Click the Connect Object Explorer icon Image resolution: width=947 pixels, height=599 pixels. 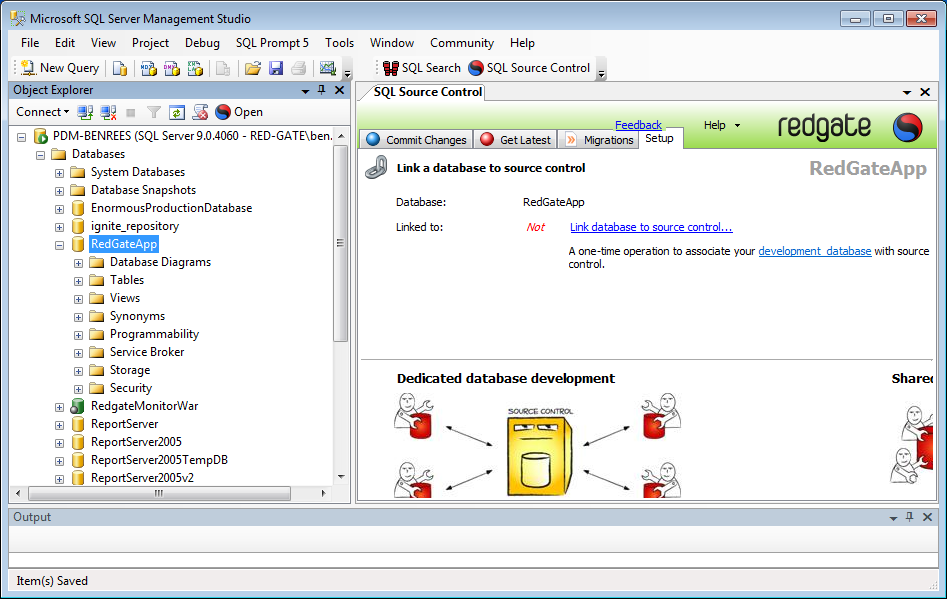click(x=85, y=112)
